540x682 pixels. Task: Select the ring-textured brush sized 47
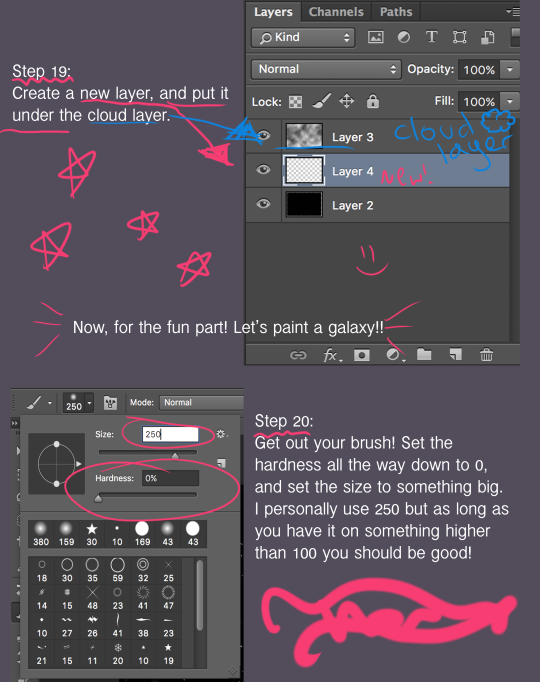pos(168,598)
